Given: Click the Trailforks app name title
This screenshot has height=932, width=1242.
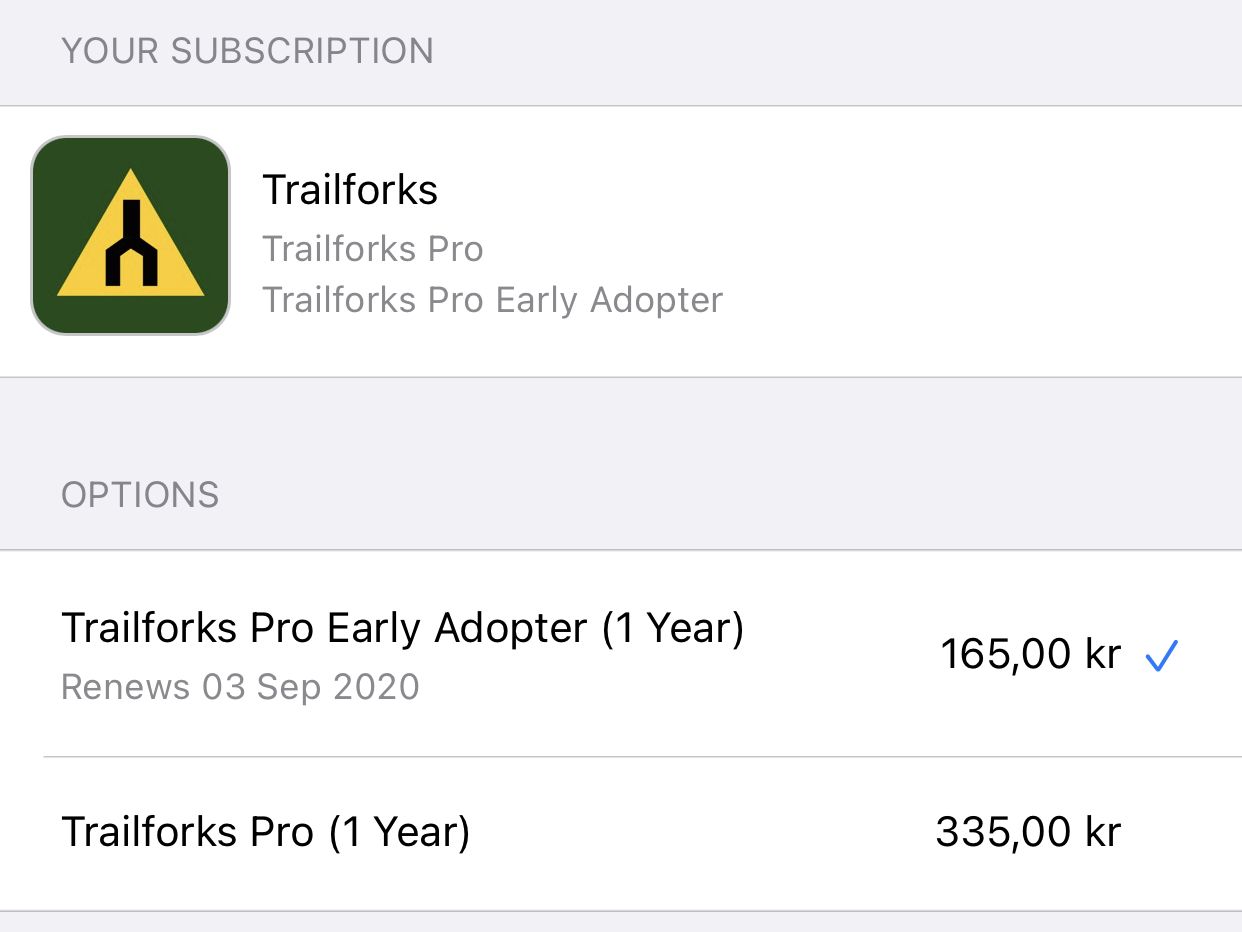Looking at the screenshot, I should [x=350, y=190].
